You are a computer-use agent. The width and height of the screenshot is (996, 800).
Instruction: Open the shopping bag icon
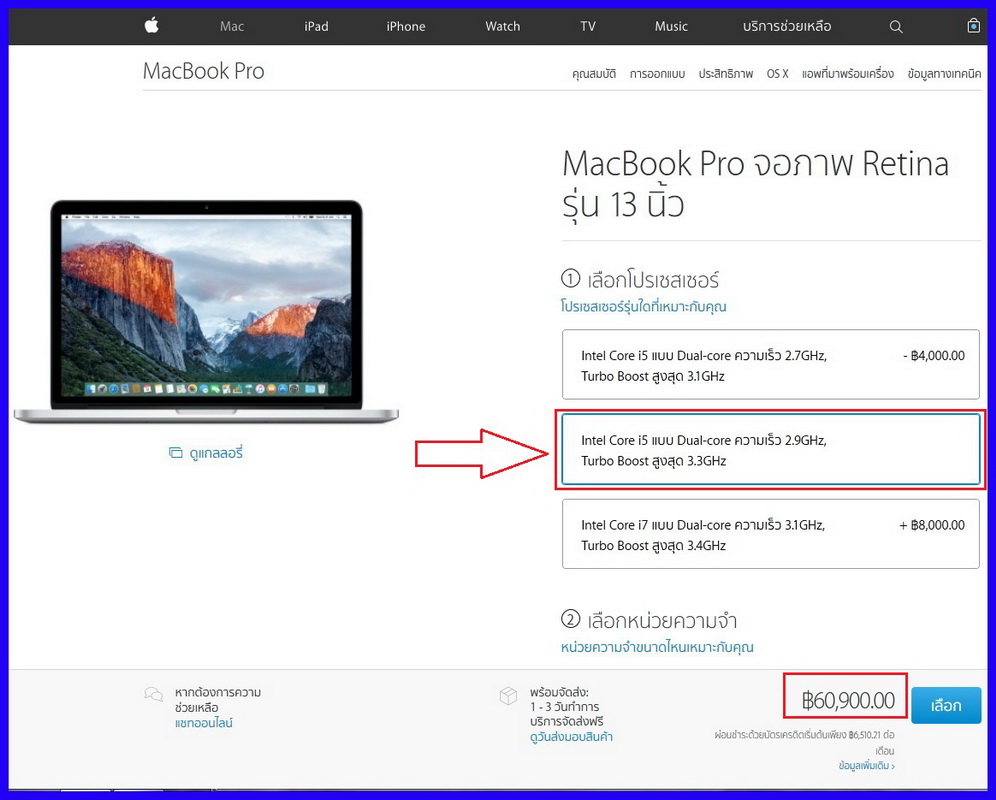coord(973,25)
